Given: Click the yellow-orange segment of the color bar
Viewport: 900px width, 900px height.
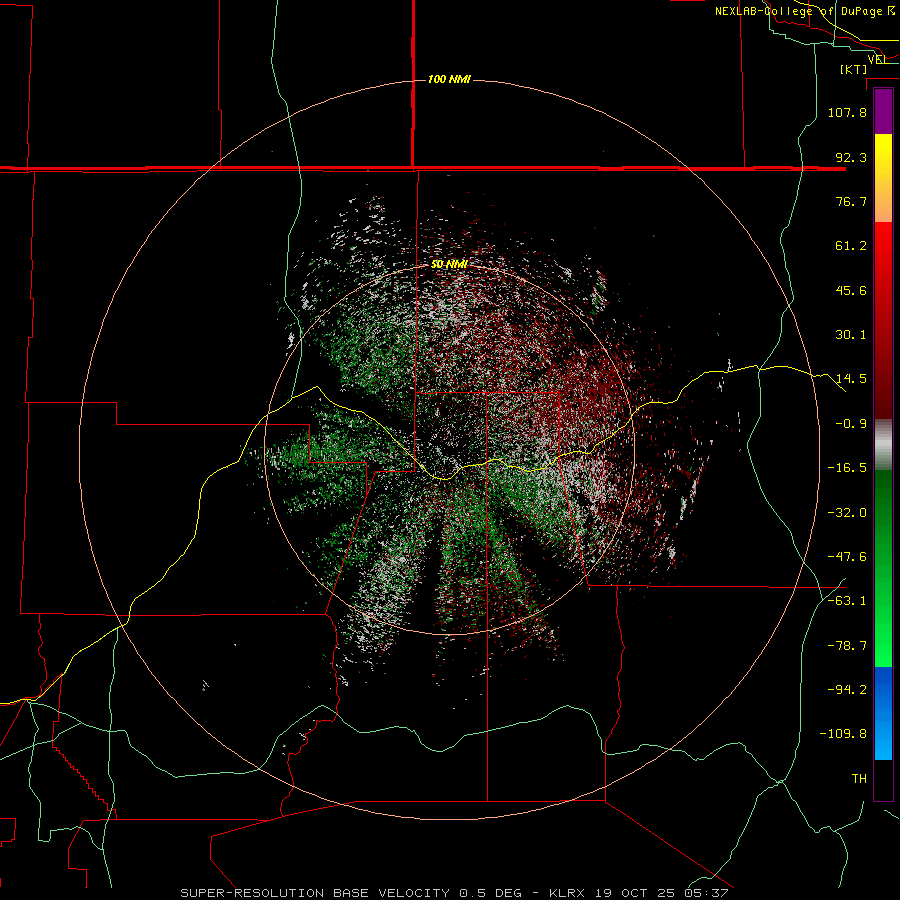Looking at the screenshot, I should [883, 178].
